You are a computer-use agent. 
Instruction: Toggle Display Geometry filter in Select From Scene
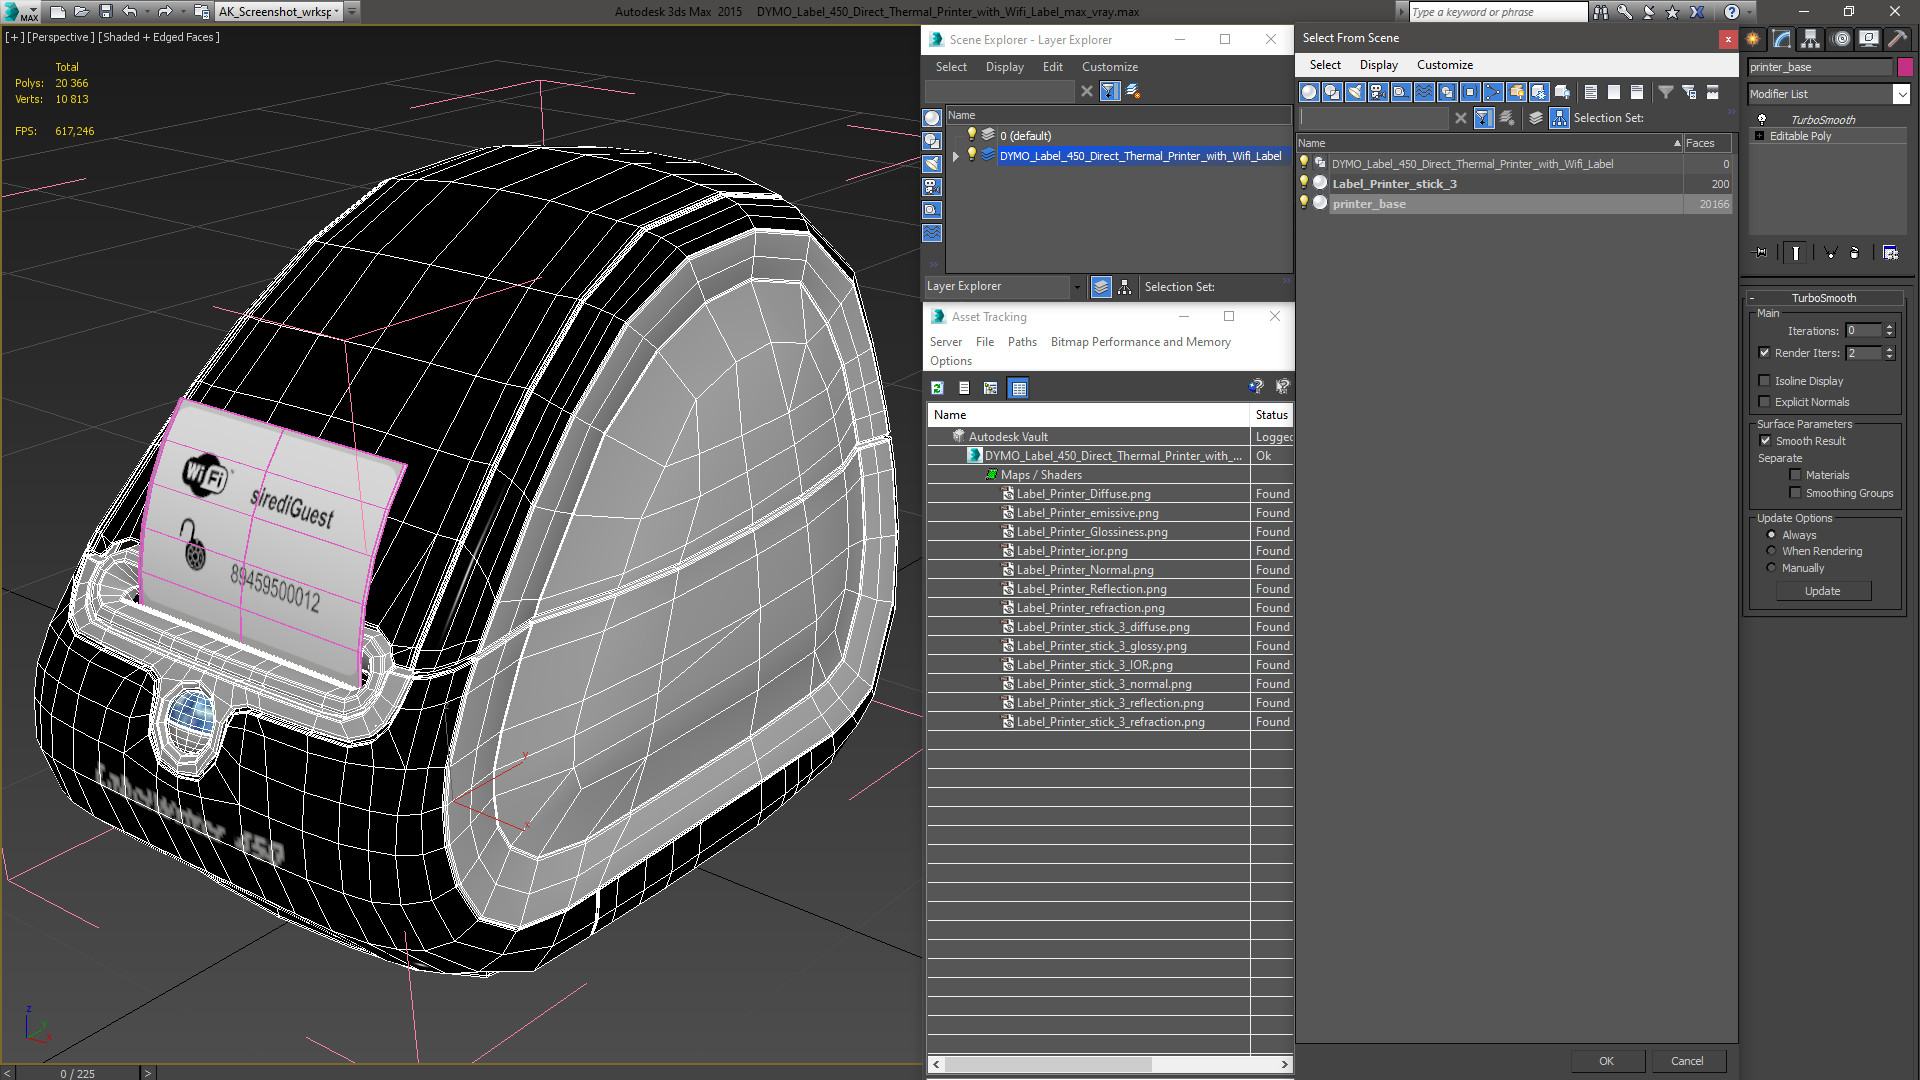click(1309, 92)
